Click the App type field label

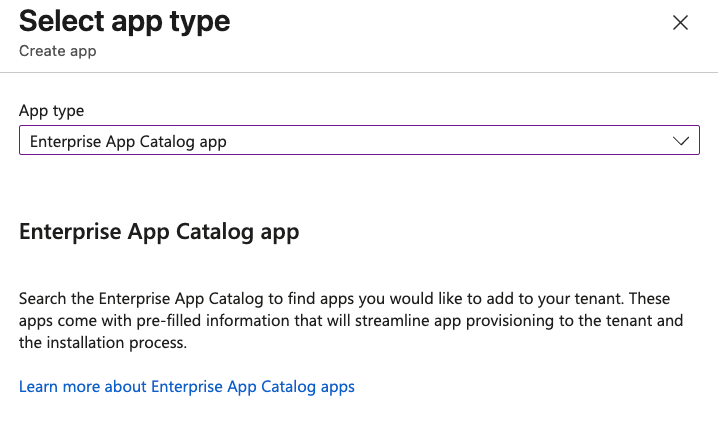click(52, 111)
